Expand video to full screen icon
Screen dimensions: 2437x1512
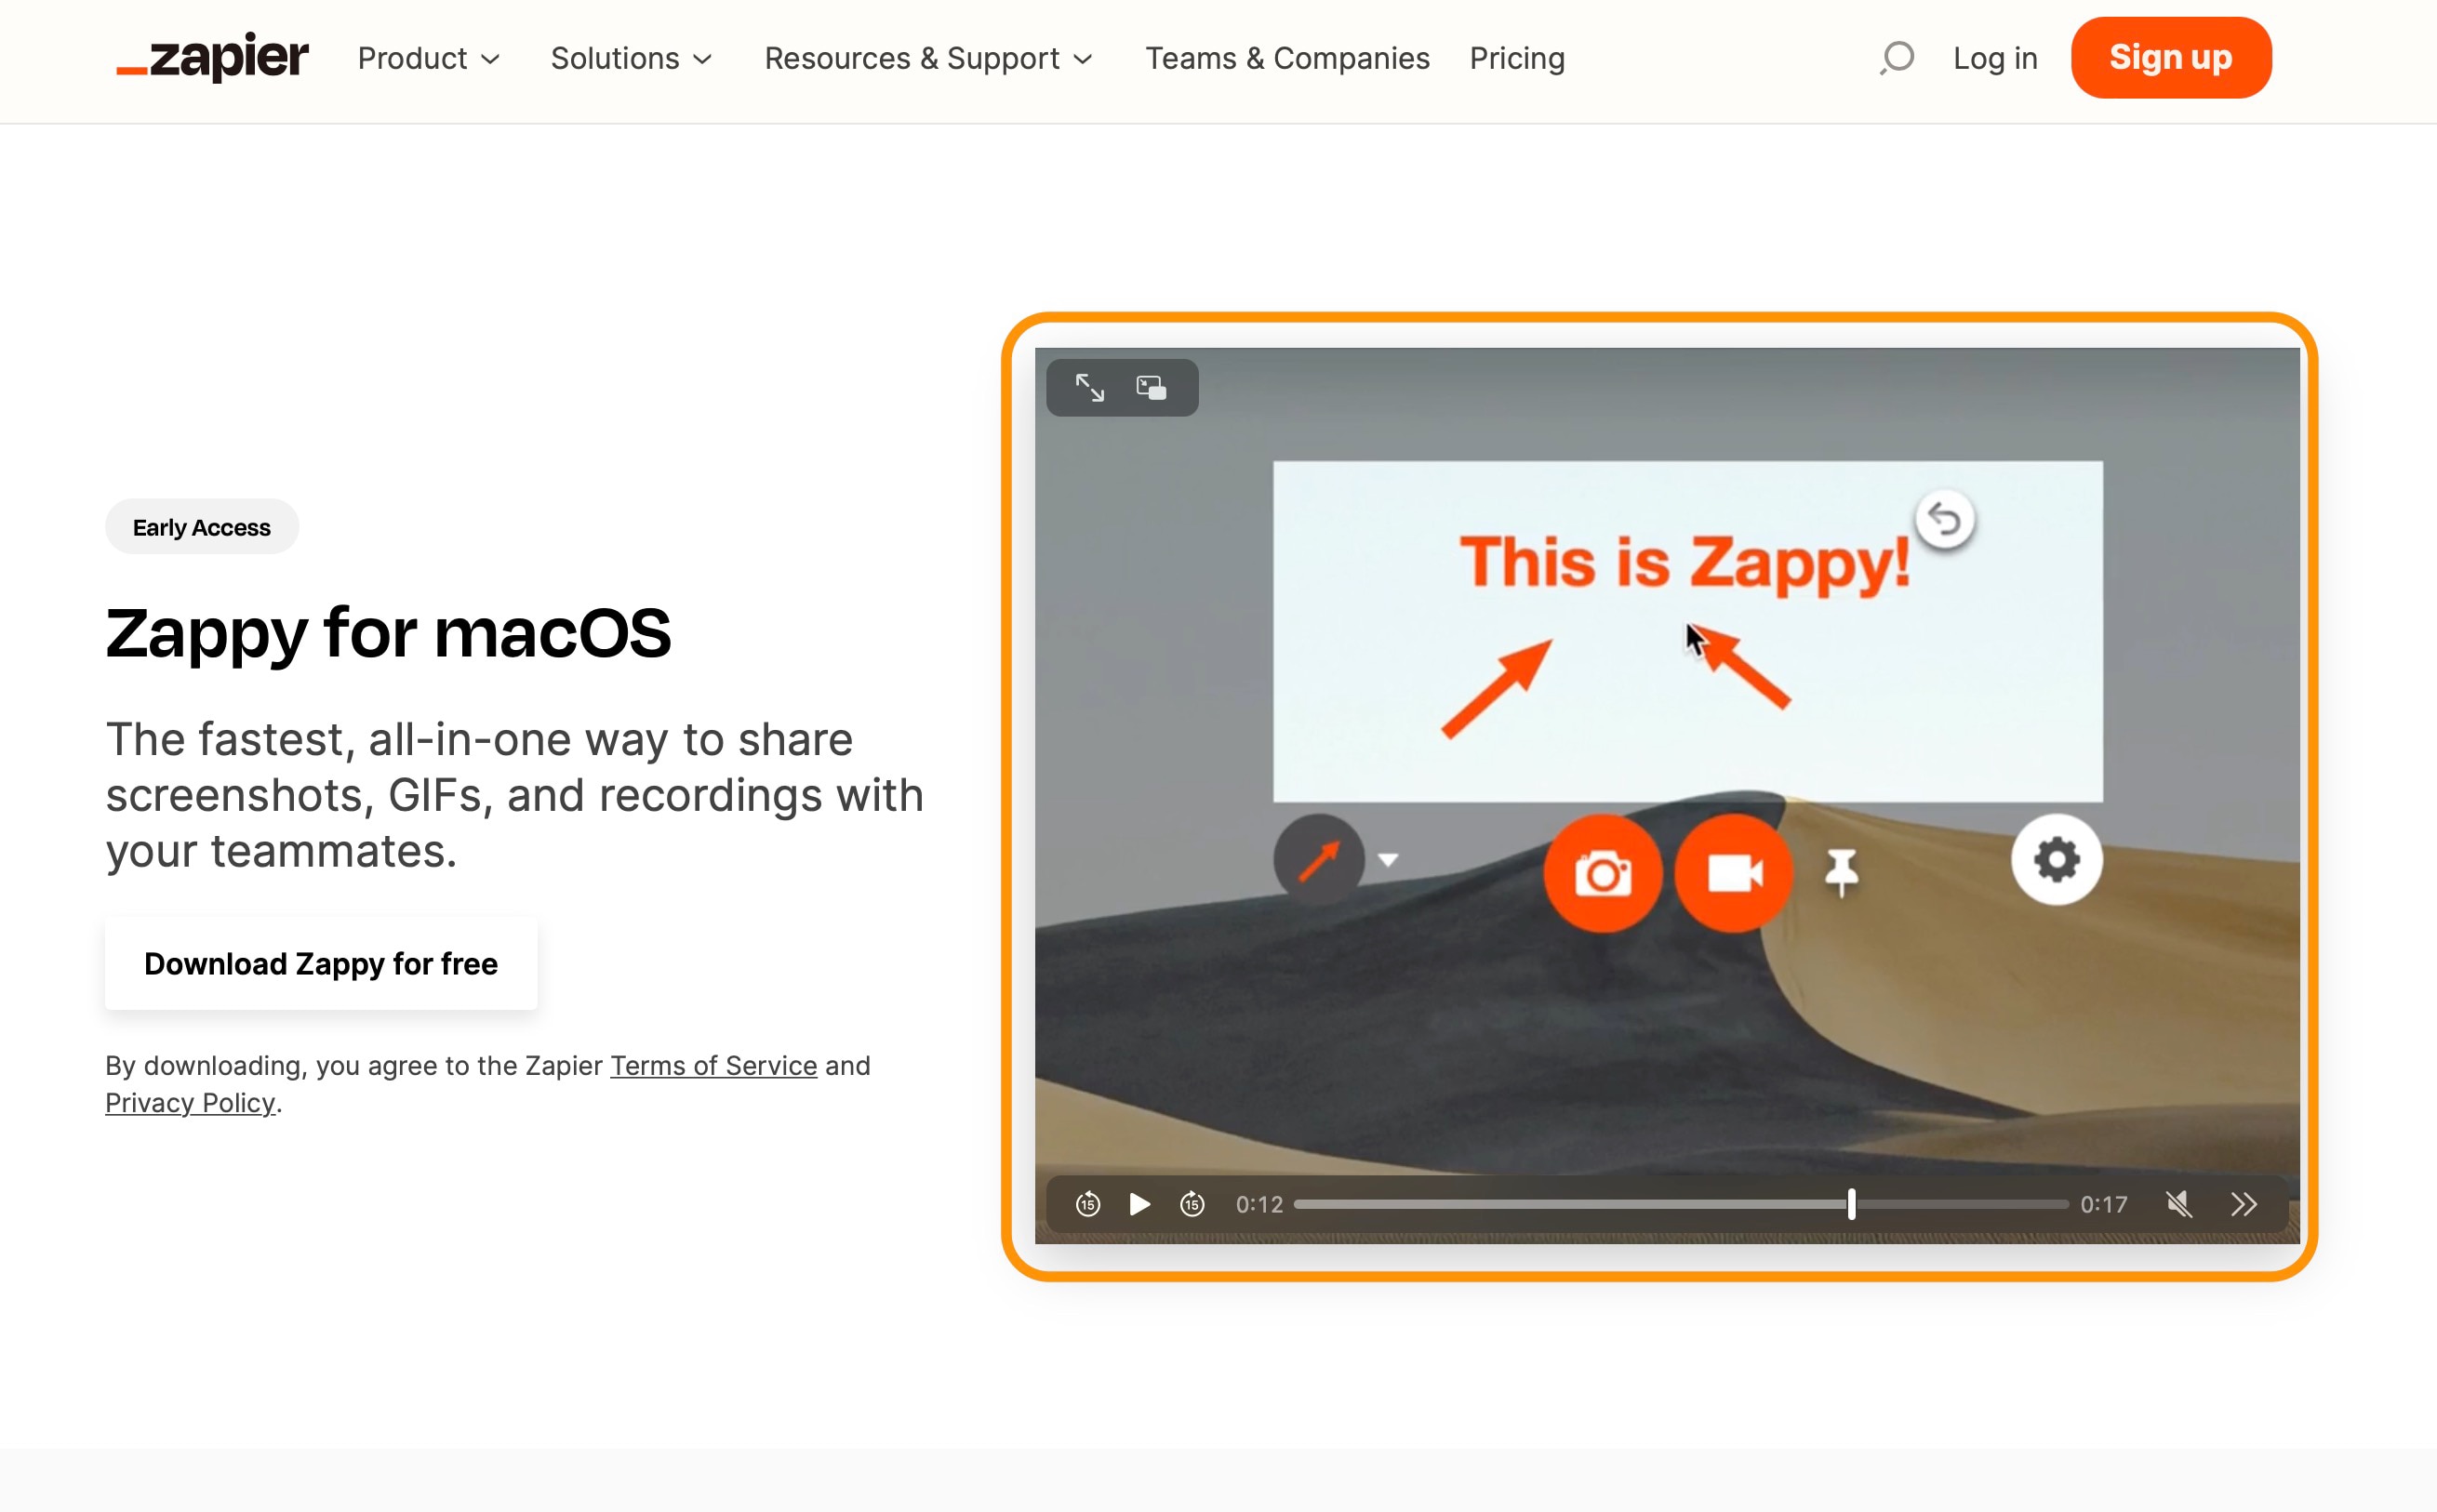[1089, 387]
